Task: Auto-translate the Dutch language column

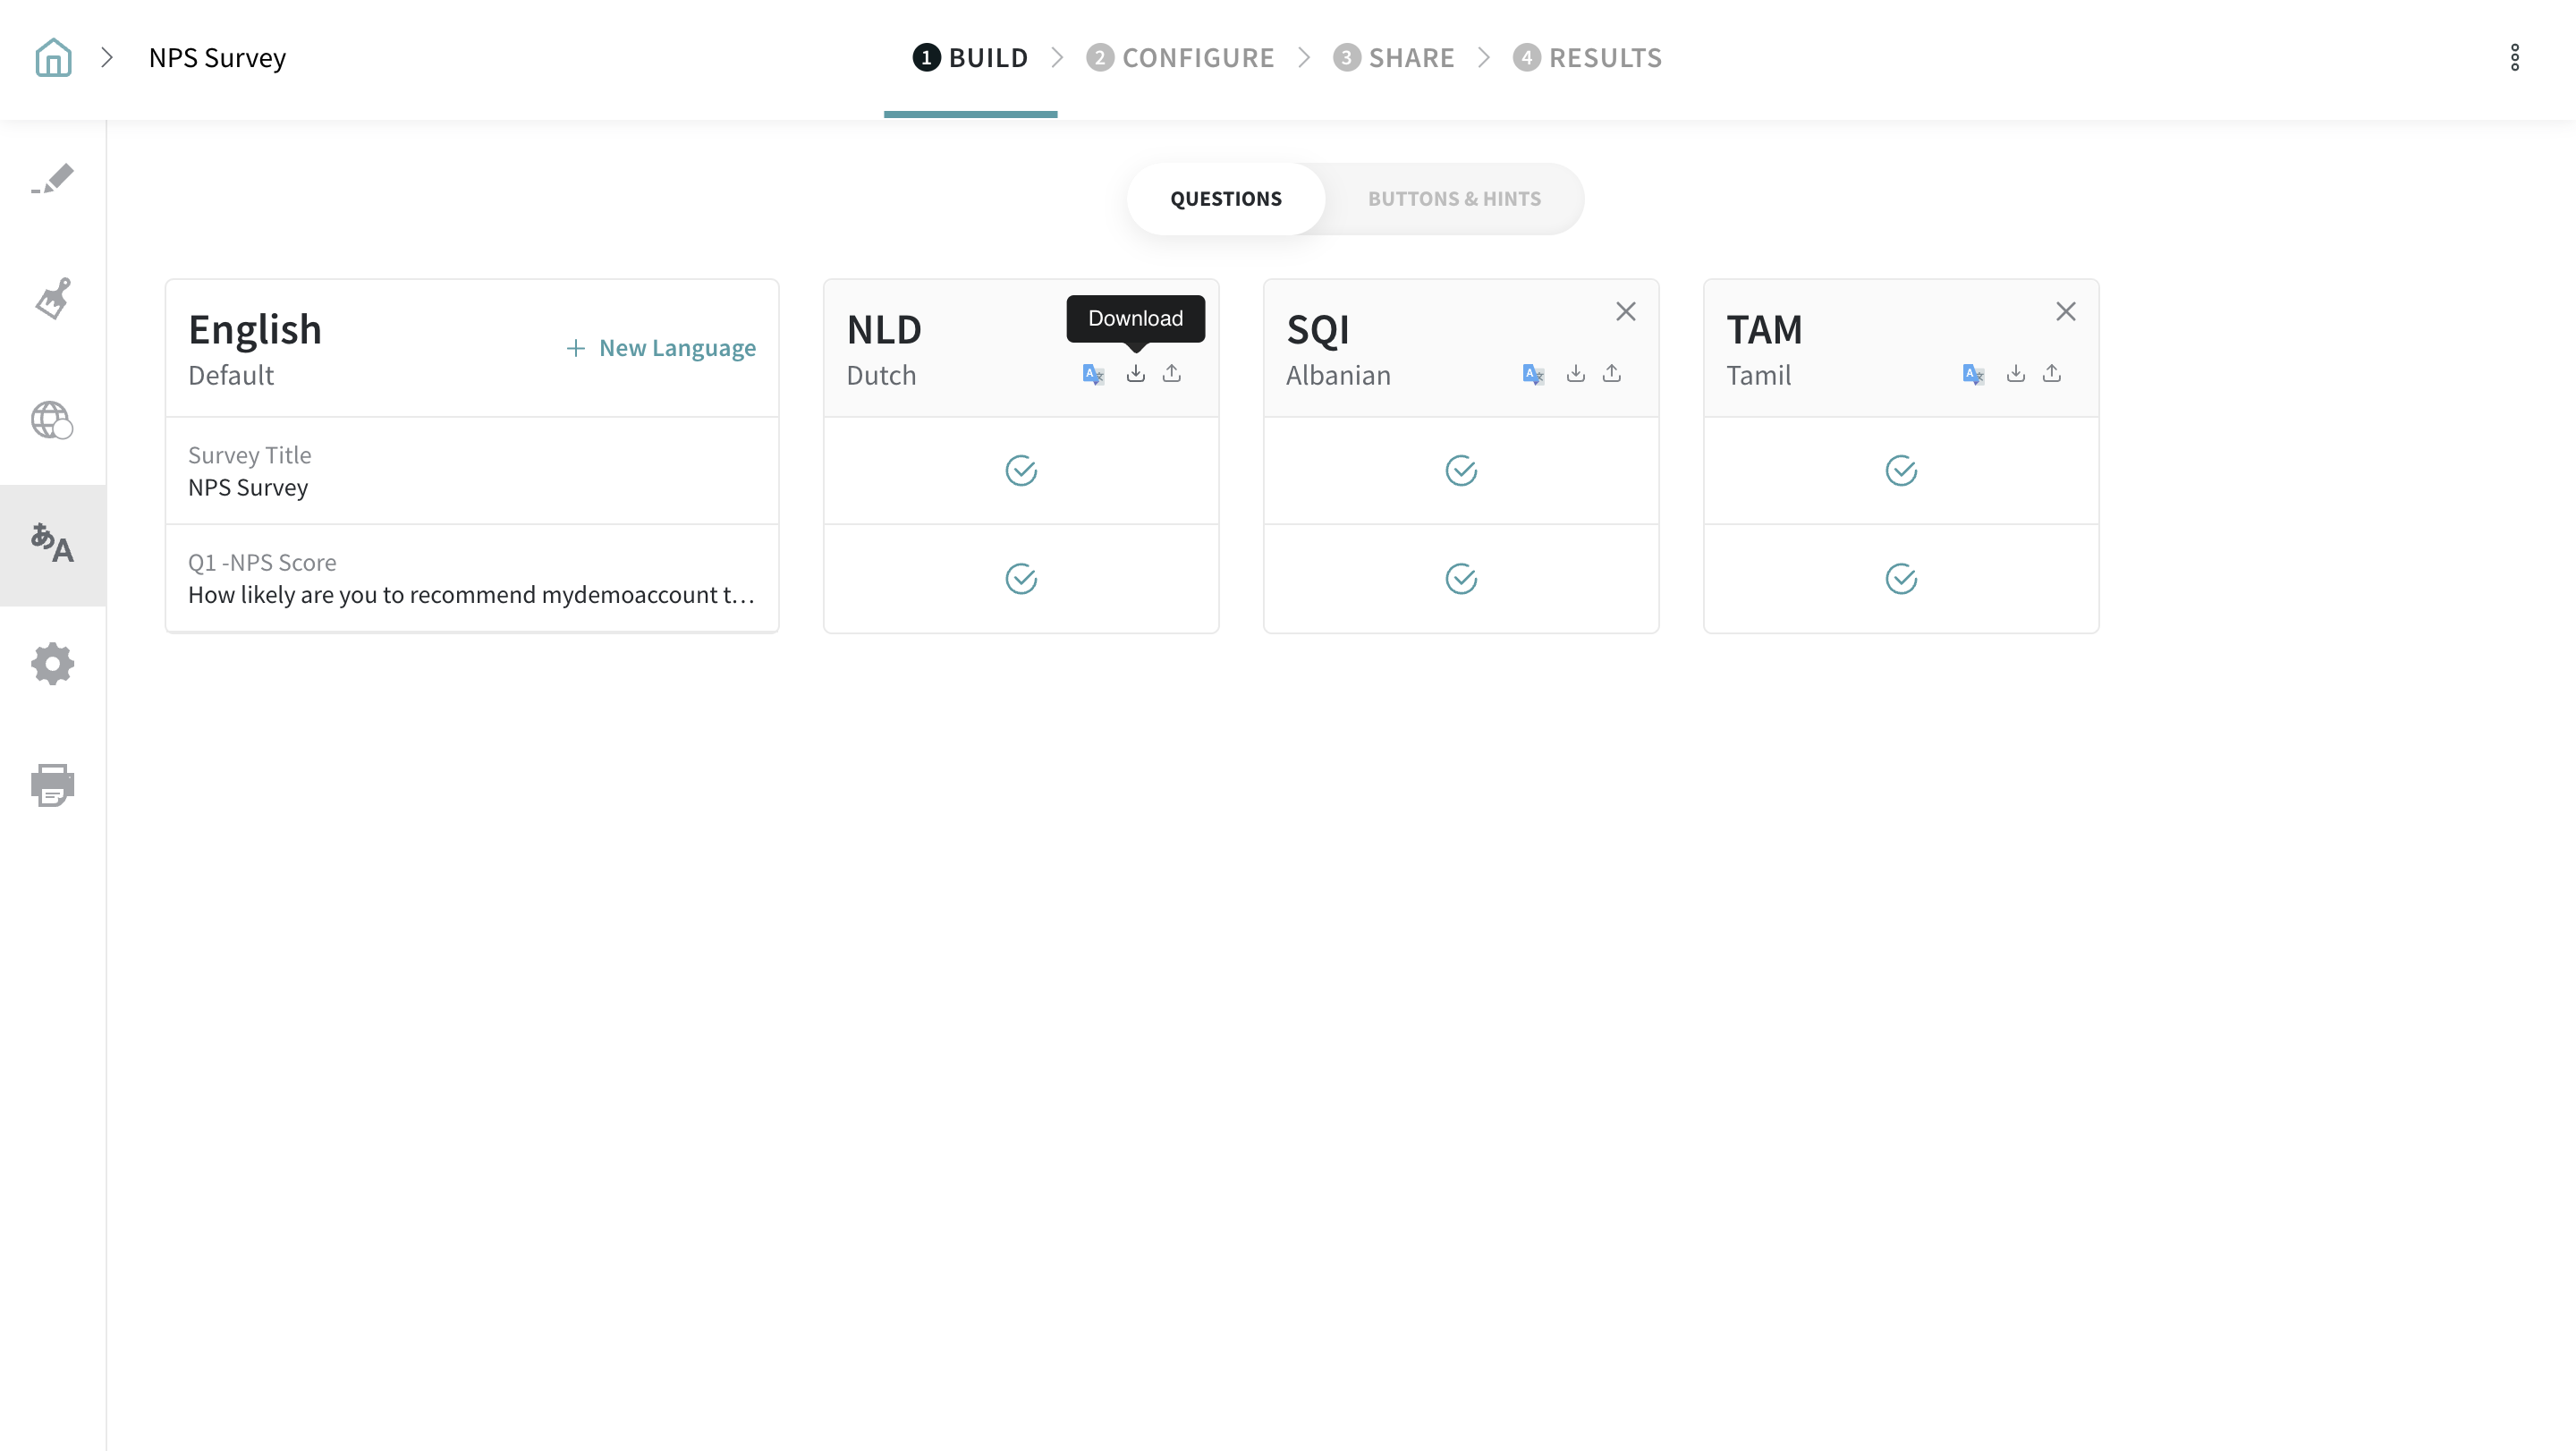Action: click(x=1093, y=375)
